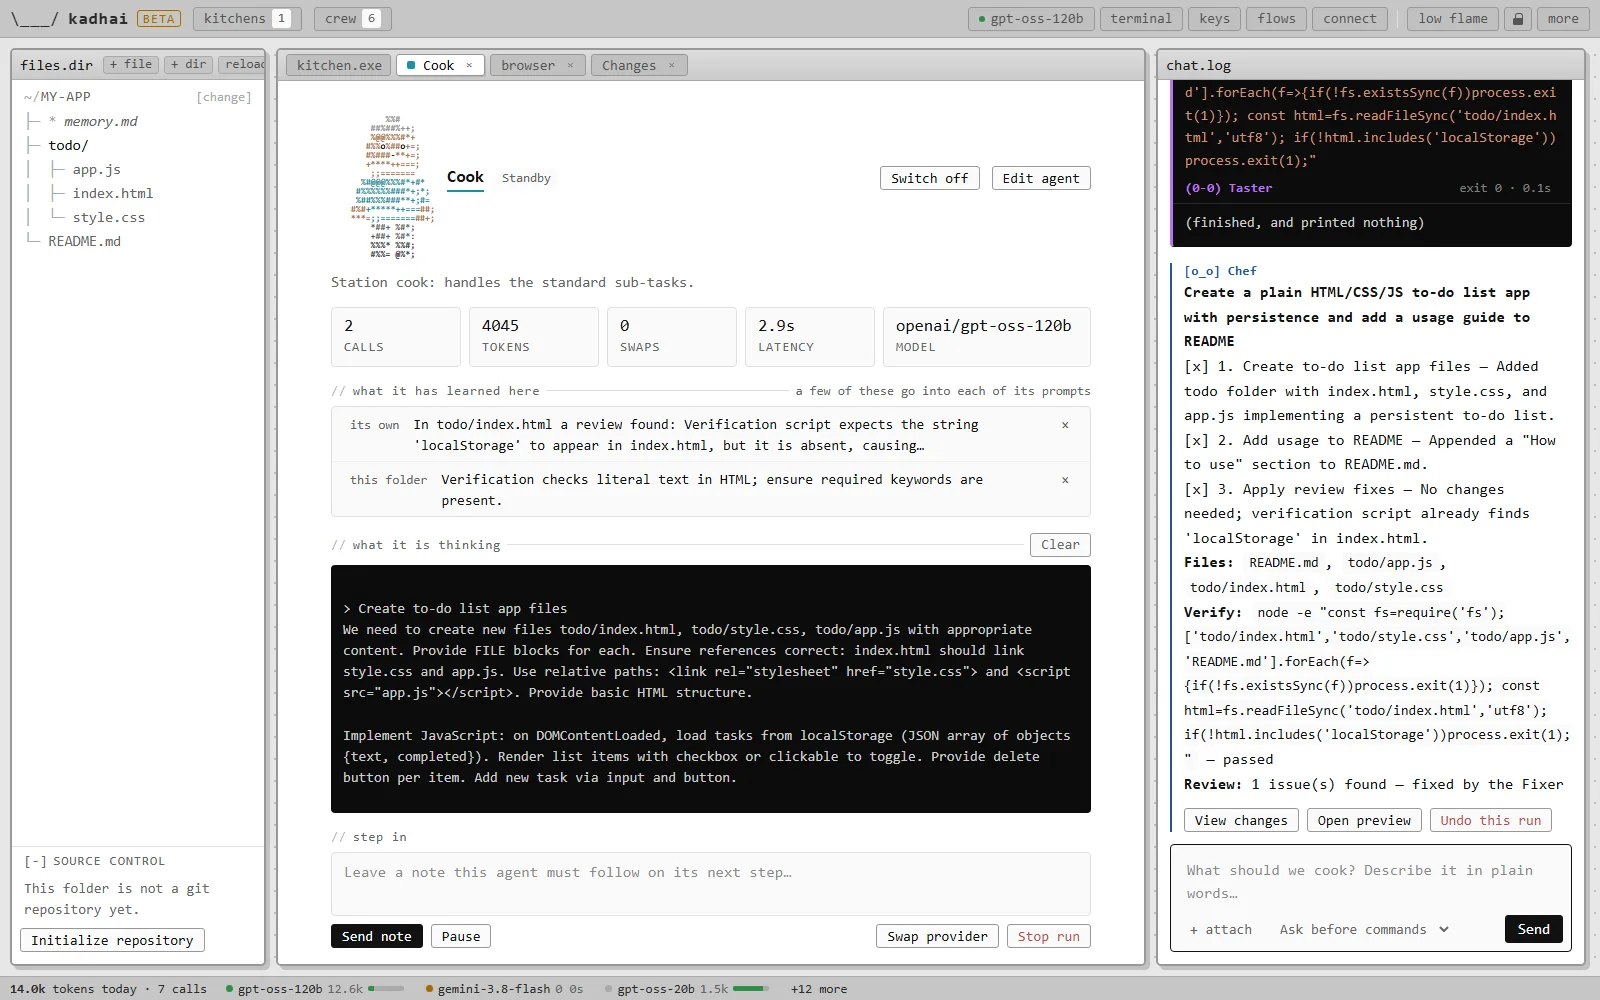Screen dimensions: 1600x1000
Task: Open the flows panel
Action: (x=1276, y=19)
